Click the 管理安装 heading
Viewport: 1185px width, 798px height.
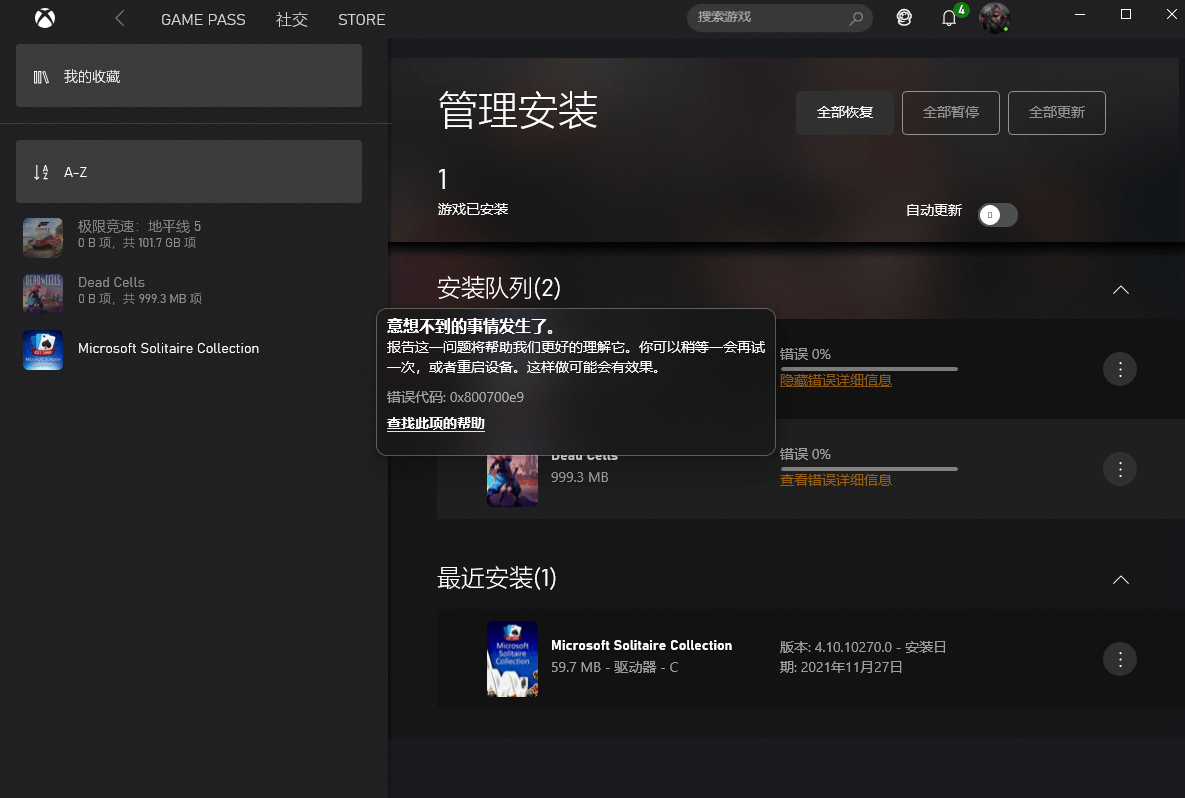point(518,110)
